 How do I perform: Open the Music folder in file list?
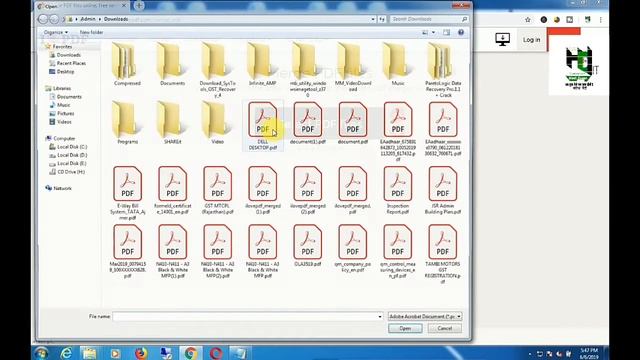(x=398, y=65)
